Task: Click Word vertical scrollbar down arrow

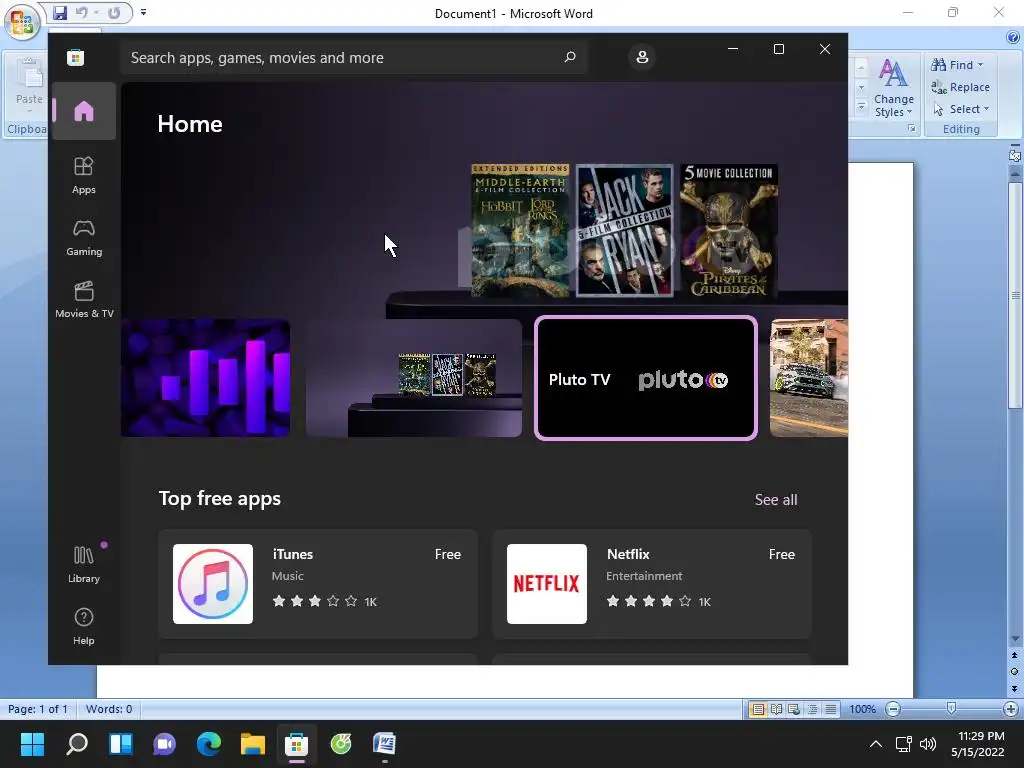Action: click(x=1014, y=639)
